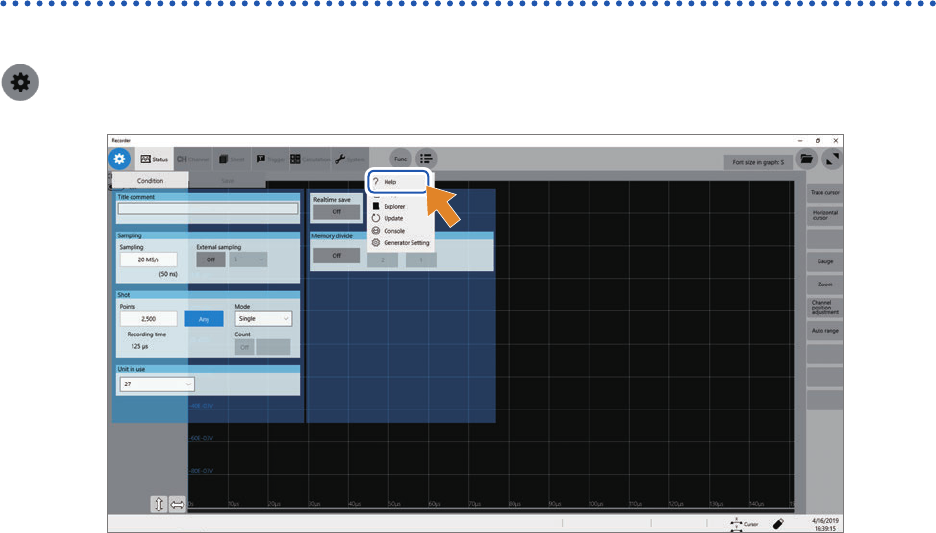Screen dimensions: 936x533
Task: Switch to the Channel tab
Action: coord(193,159)
